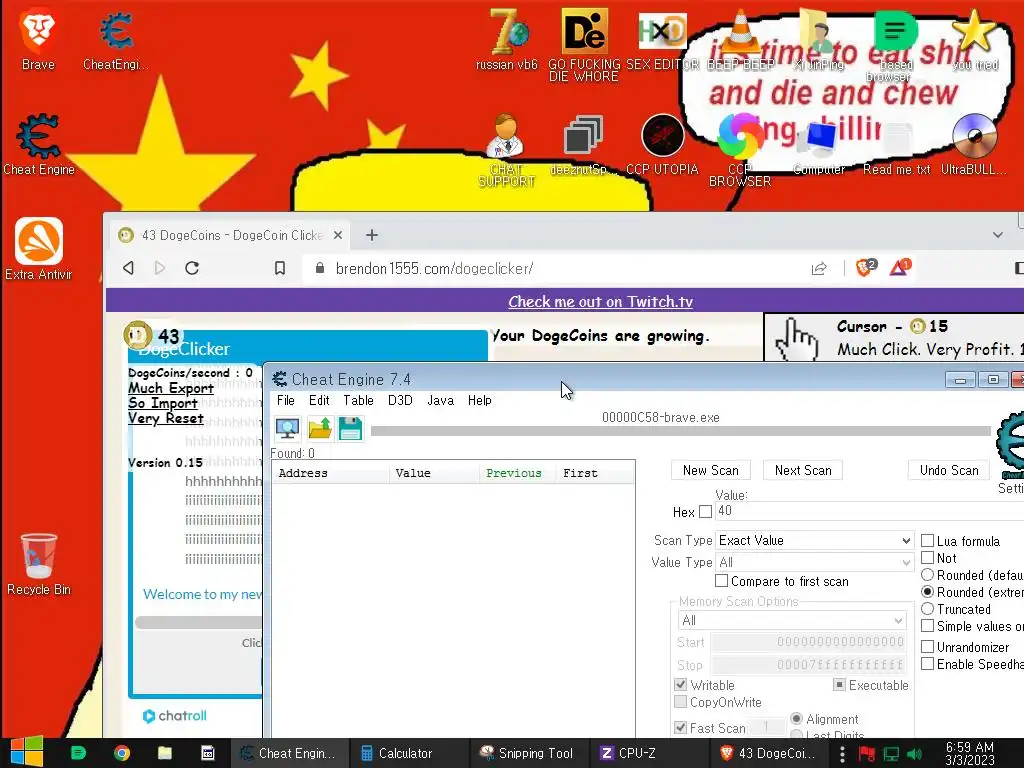Click the Much Export link
The height and width of the screenshot is (768, 1024).
(170, 388)
